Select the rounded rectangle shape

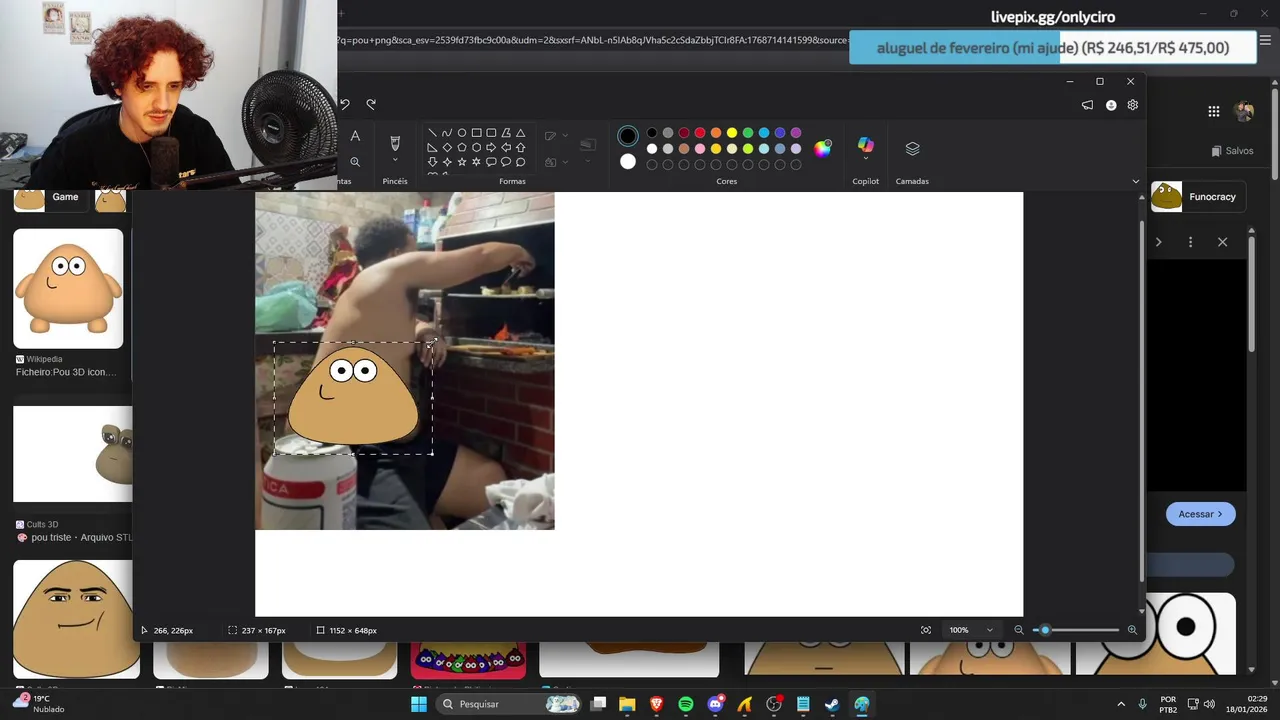point(491,133)
